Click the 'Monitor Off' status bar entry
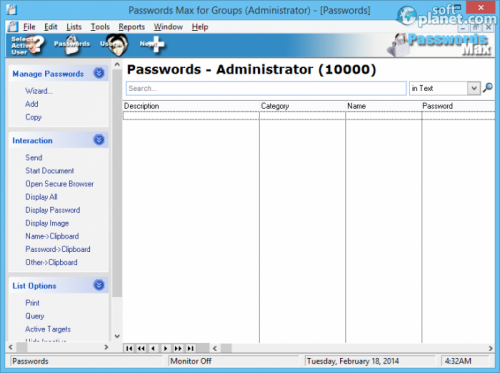The image size is (500, 373). click(x=191, y=361)
